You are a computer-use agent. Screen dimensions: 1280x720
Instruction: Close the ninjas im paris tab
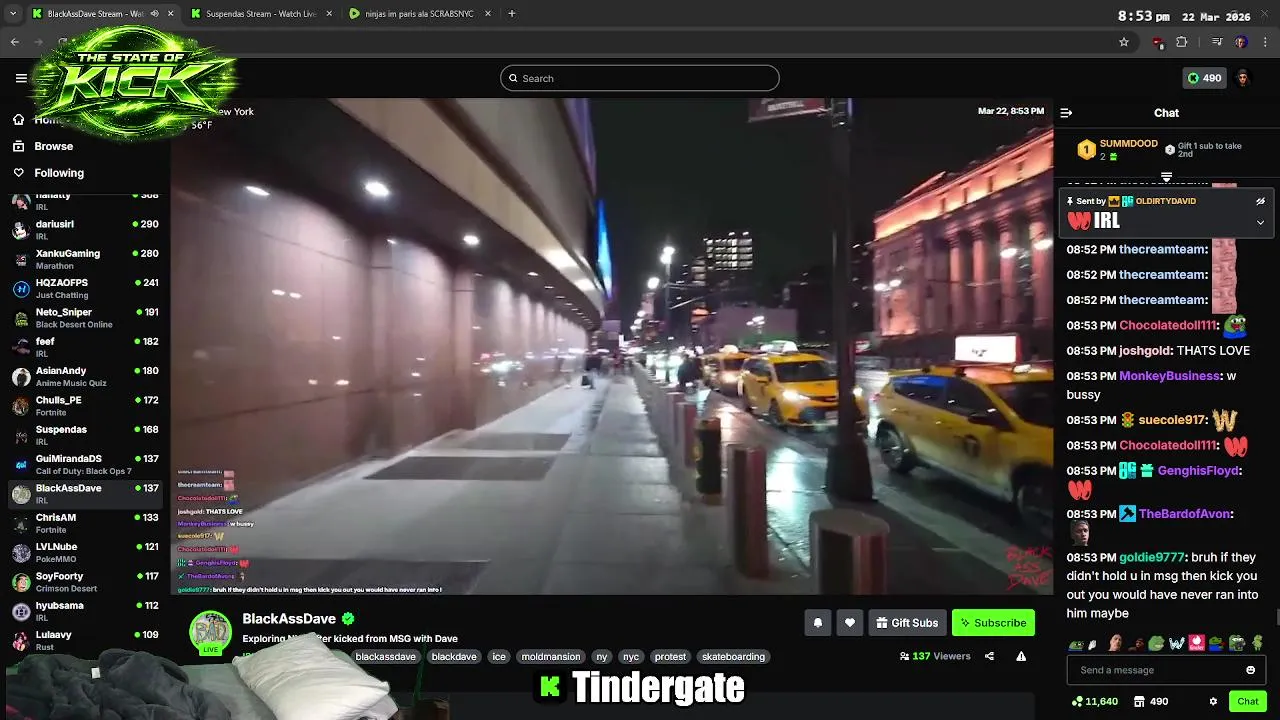click(489, 14)
